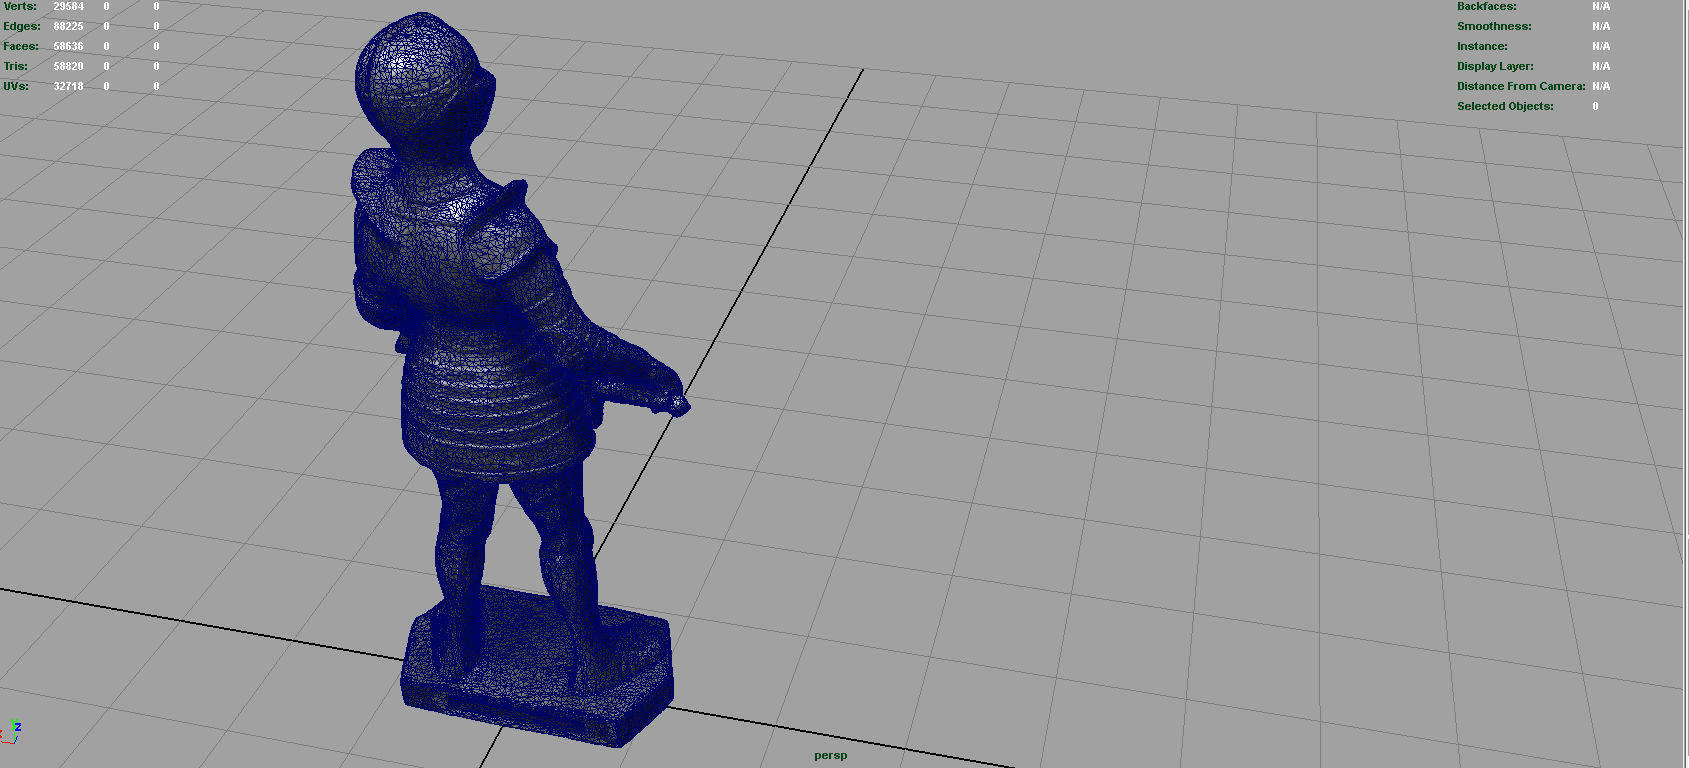This screenshot has height=768, width=1689.
Task: Click the Selected Objects: label
Action: 1505,106
